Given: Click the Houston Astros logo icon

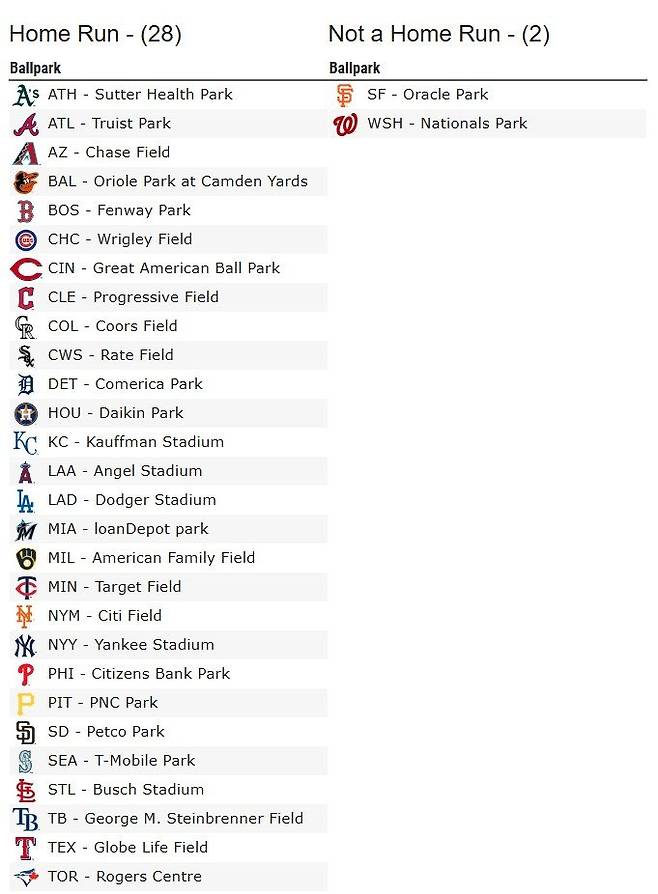Looking at the screenshot, I should (x=26, y=414).
